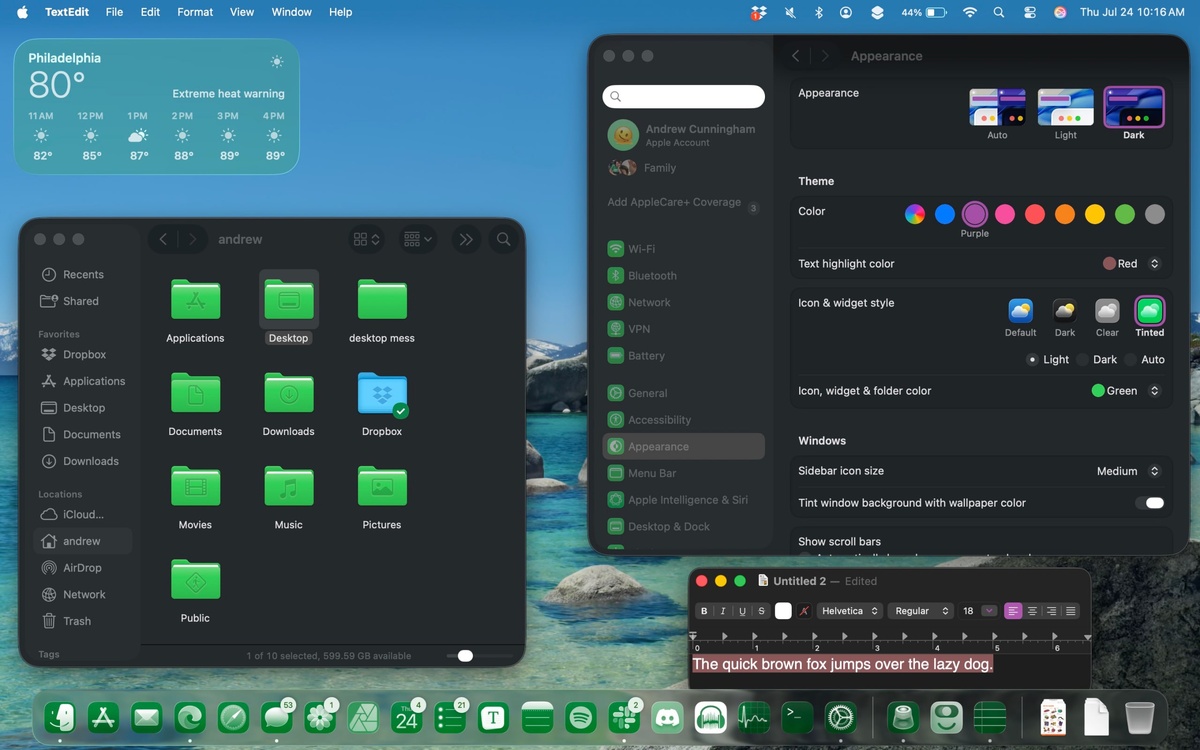Open the File menu

pyautogui.click(x=115, y=12)
